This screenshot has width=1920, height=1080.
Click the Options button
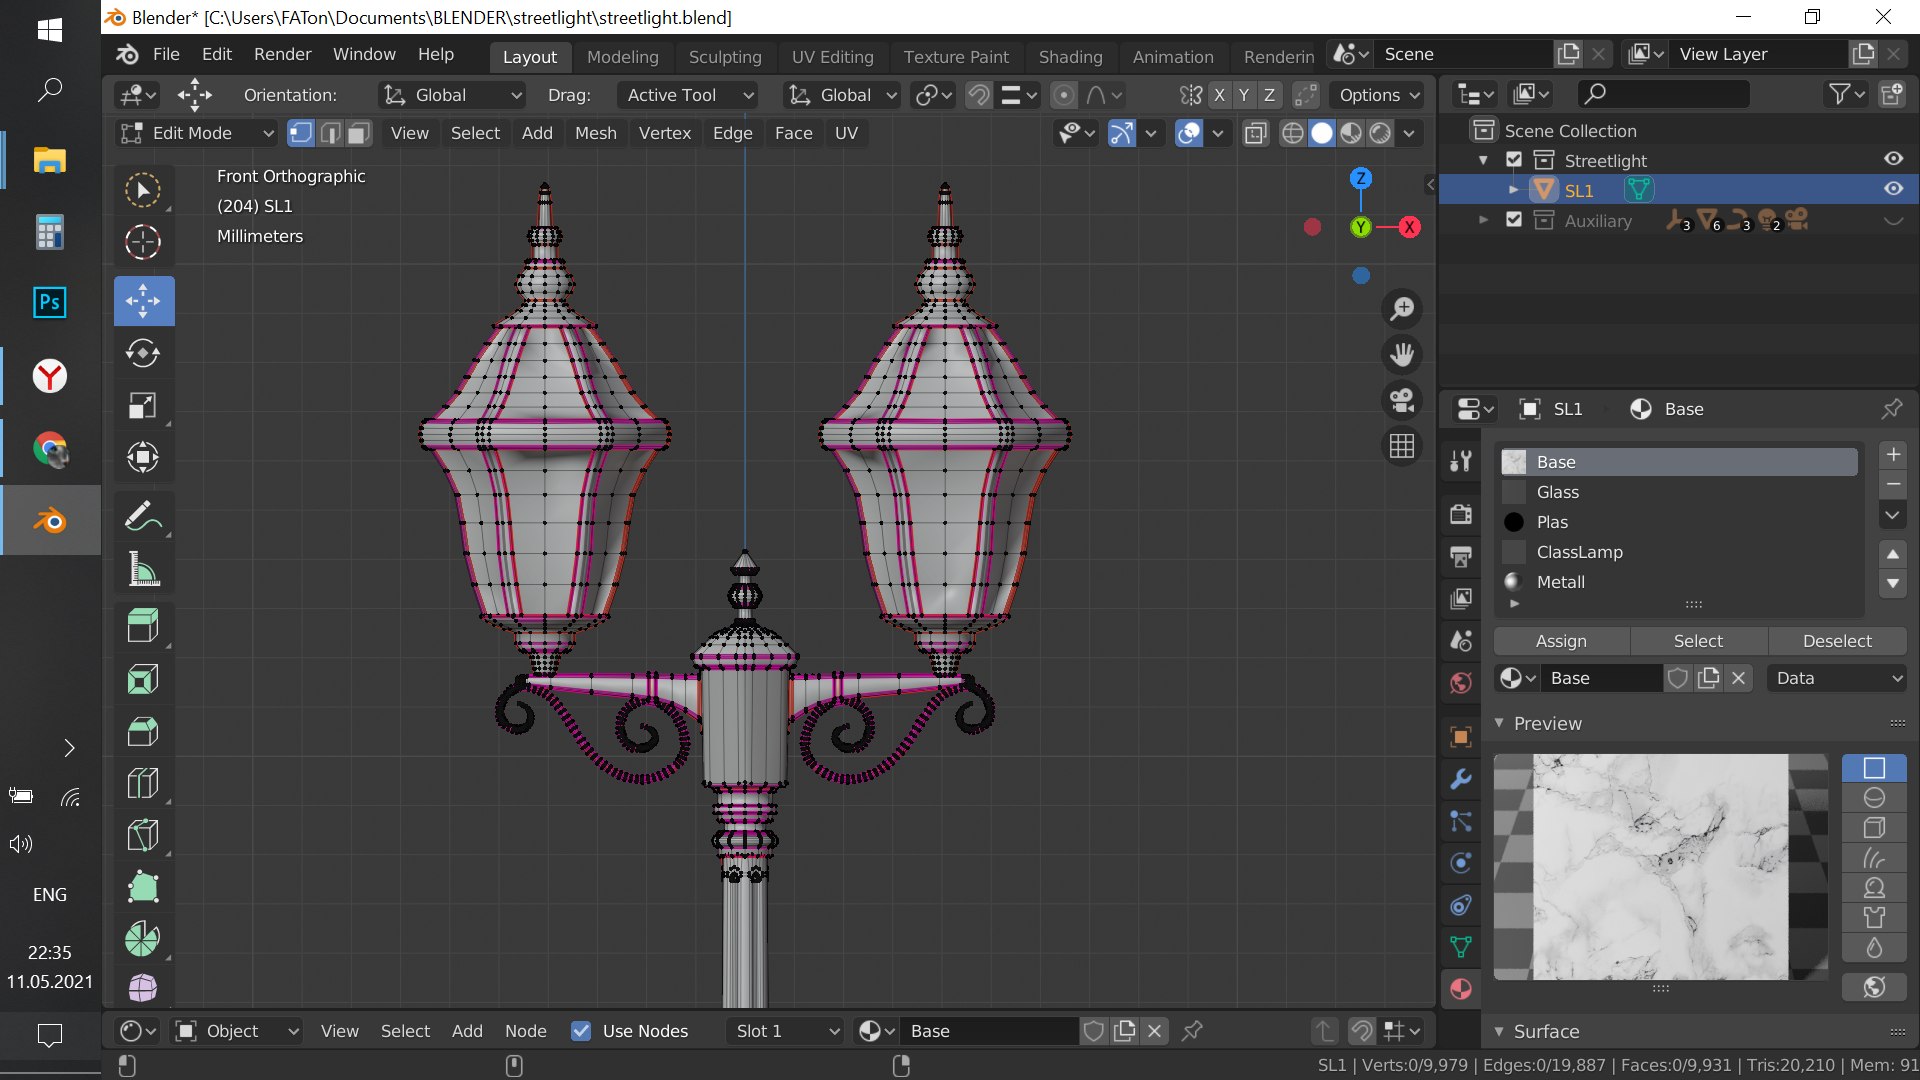1377,95
